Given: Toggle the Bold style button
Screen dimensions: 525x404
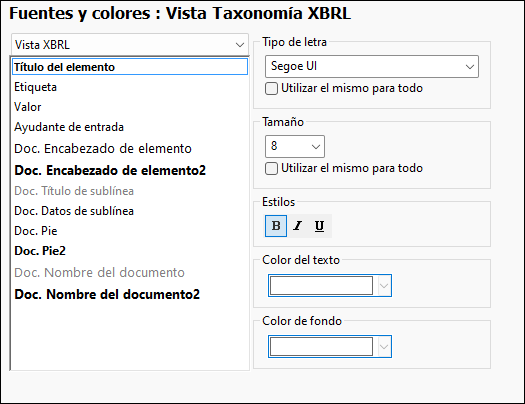Looking at the screenshot, I should pos(276,226).
